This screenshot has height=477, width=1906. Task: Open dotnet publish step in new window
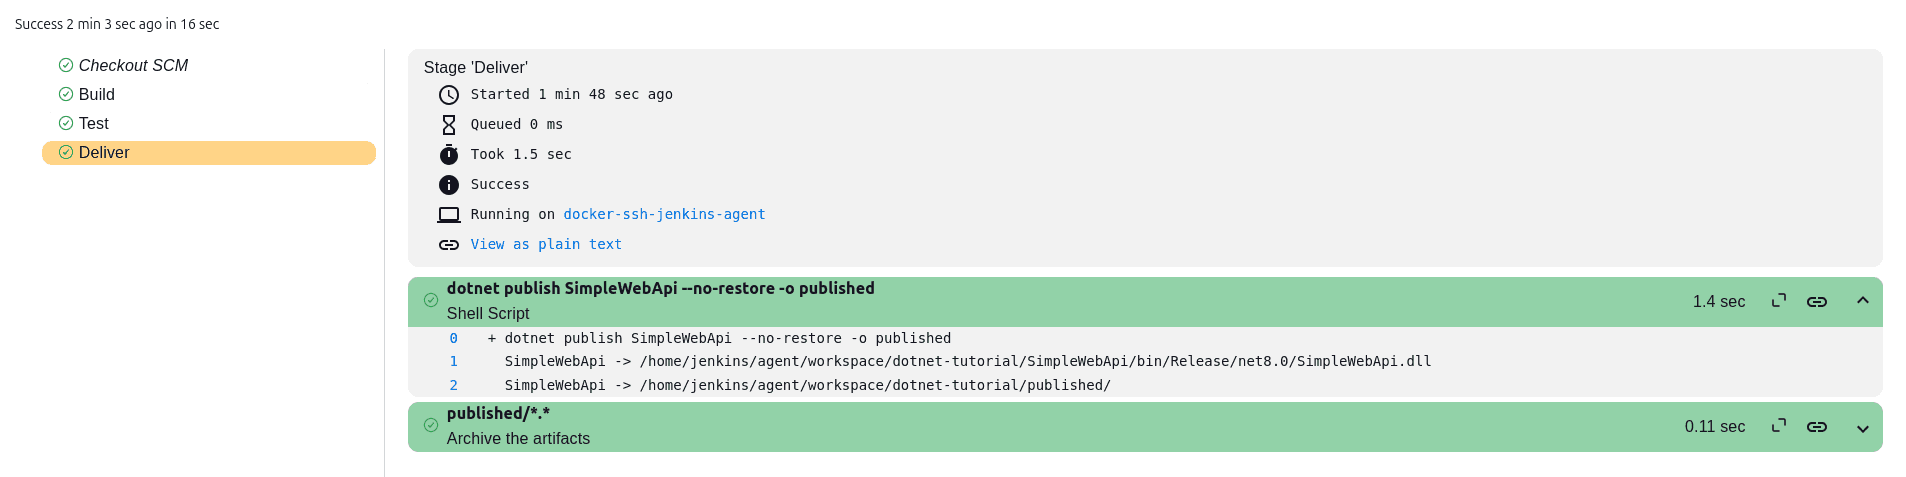point(1779,301)
